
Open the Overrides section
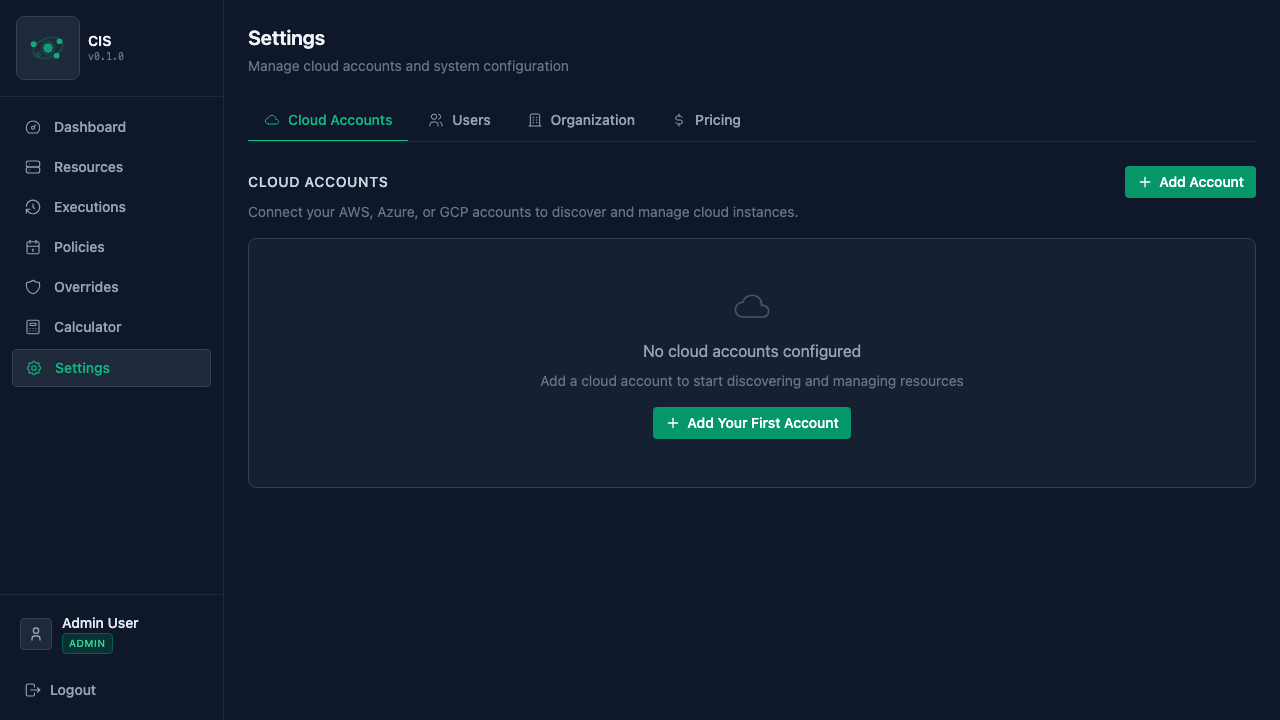(x=111, y=287)
